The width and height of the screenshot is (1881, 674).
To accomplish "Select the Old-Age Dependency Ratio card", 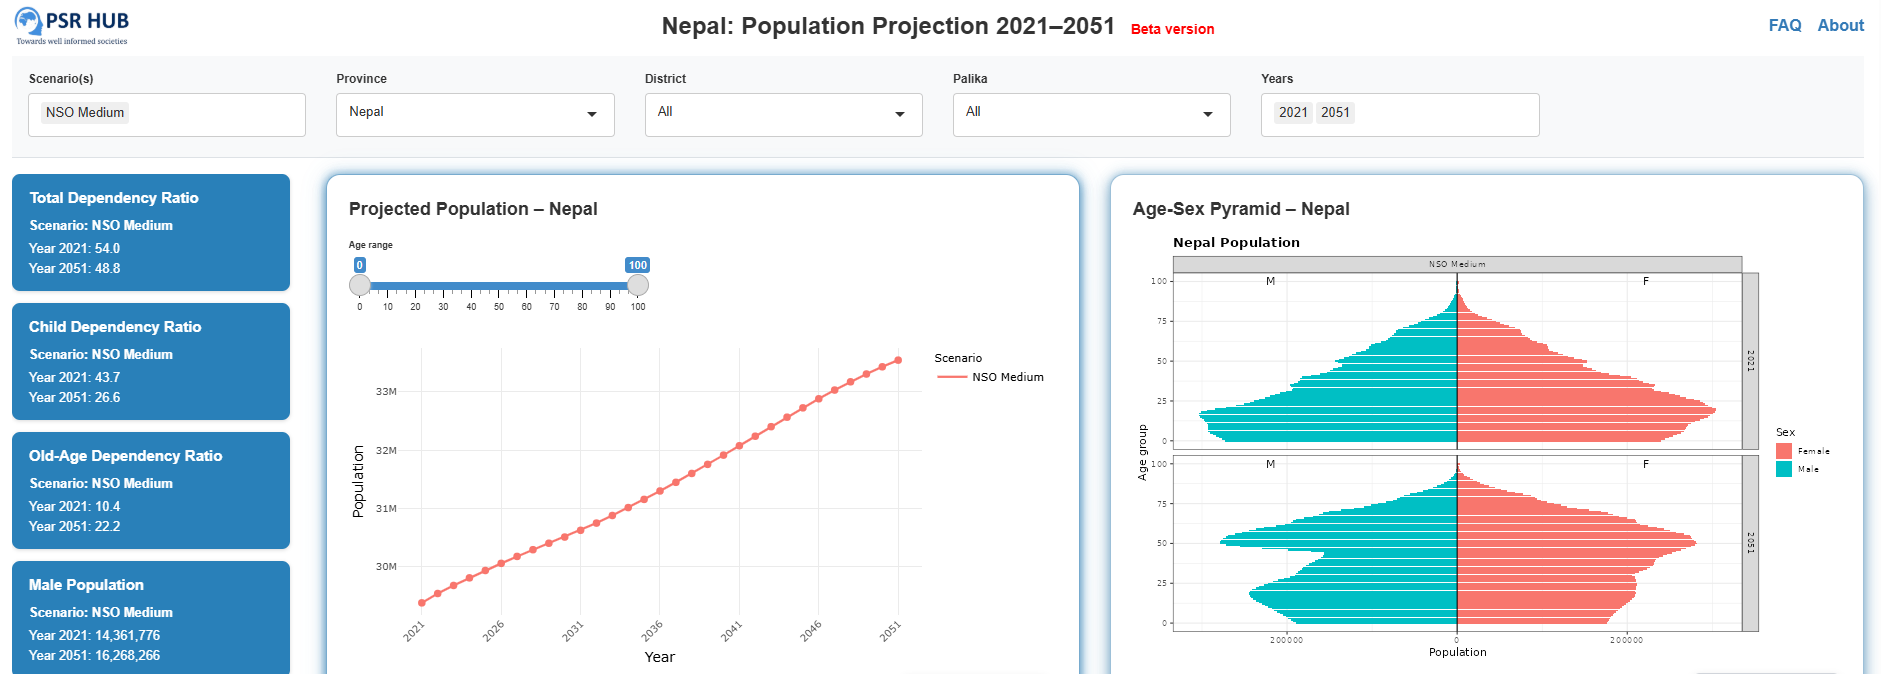I will point(151,490).
